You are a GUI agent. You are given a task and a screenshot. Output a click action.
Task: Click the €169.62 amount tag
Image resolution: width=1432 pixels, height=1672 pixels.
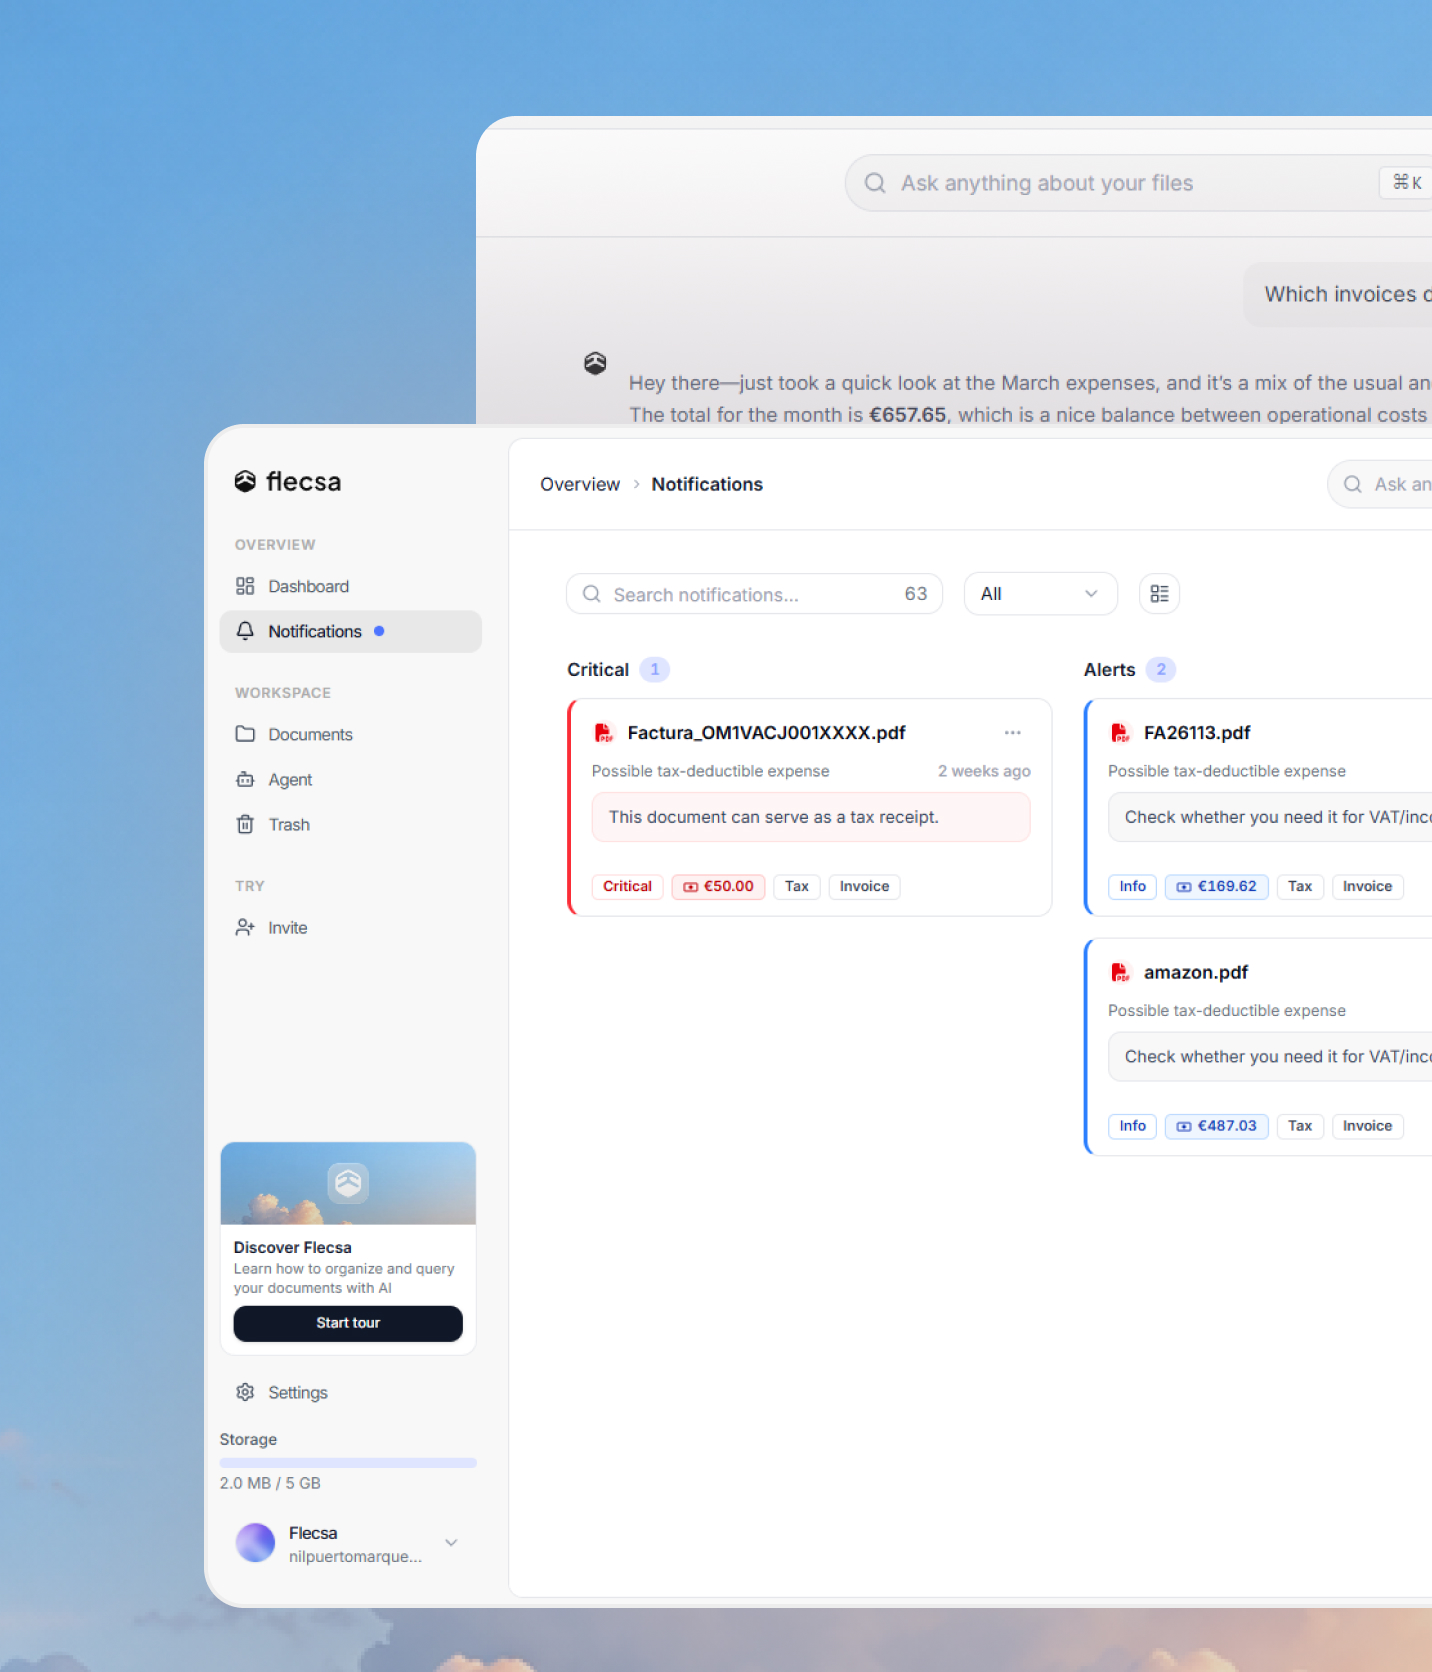(1216, 887)
